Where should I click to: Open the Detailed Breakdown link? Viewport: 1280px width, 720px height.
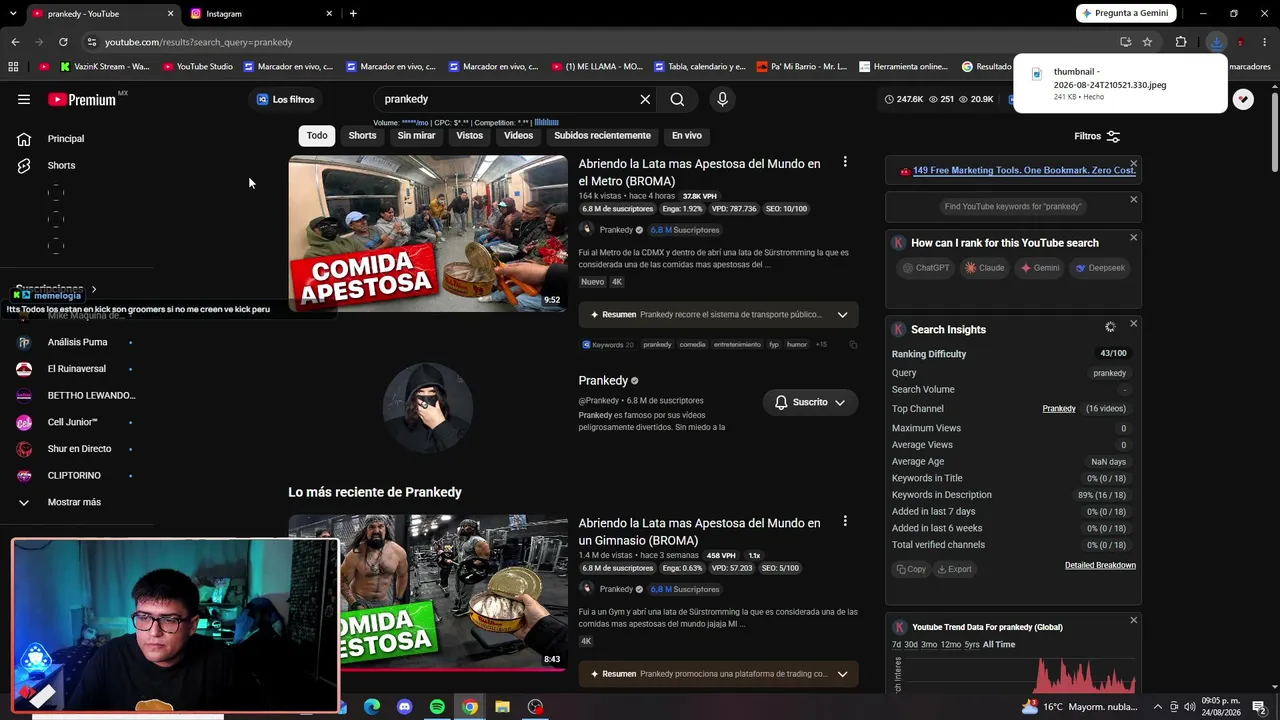pyautogui.click(x=1100, y=565)
